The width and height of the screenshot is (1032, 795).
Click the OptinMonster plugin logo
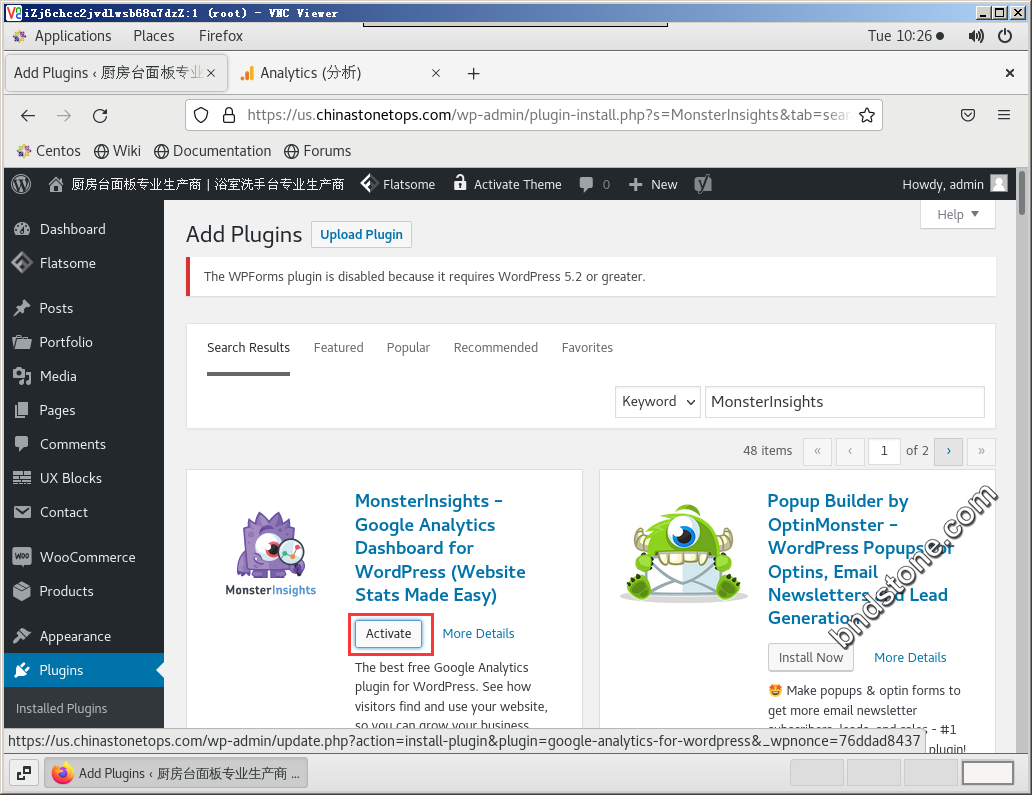[x=683, y=553]
